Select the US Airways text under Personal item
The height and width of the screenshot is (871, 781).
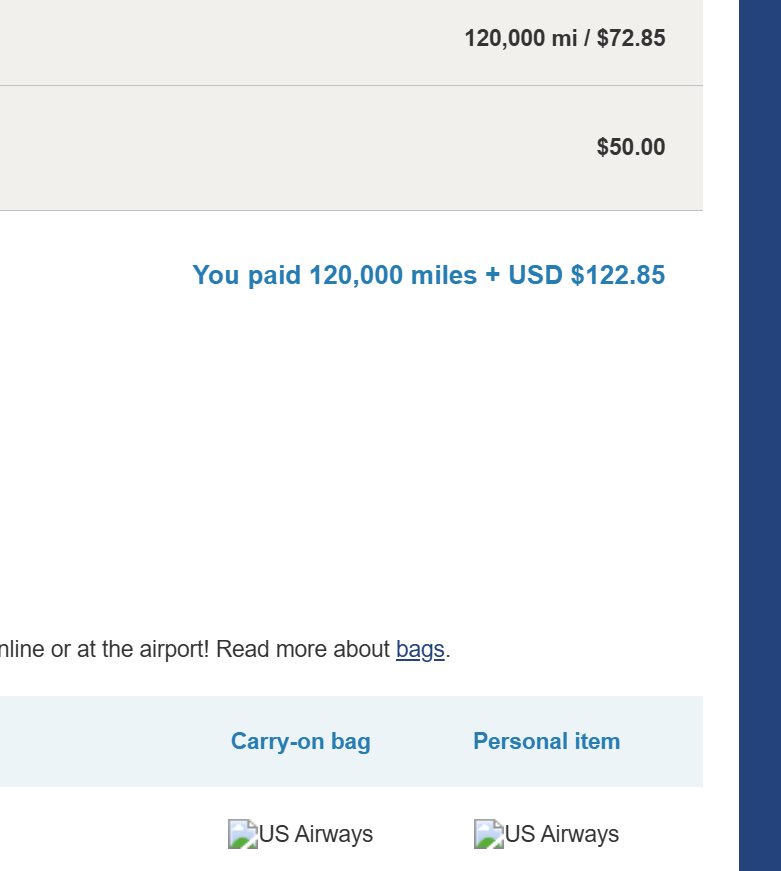click(562, 834)
